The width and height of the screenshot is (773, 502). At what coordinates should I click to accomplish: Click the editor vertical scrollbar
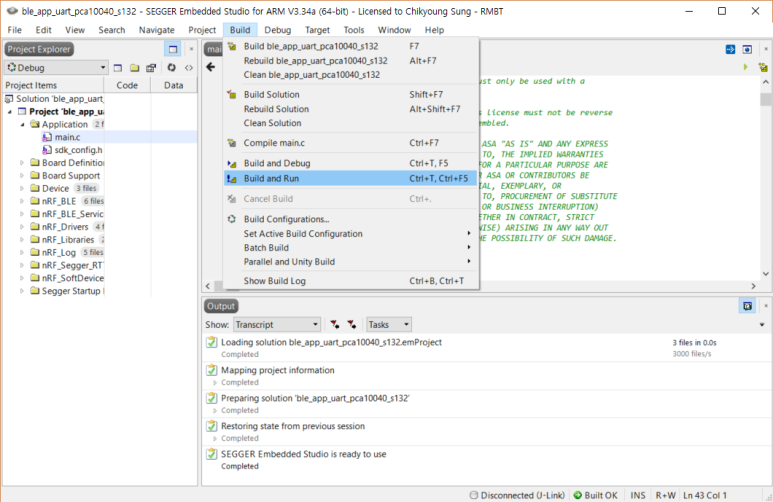(766, 178)
